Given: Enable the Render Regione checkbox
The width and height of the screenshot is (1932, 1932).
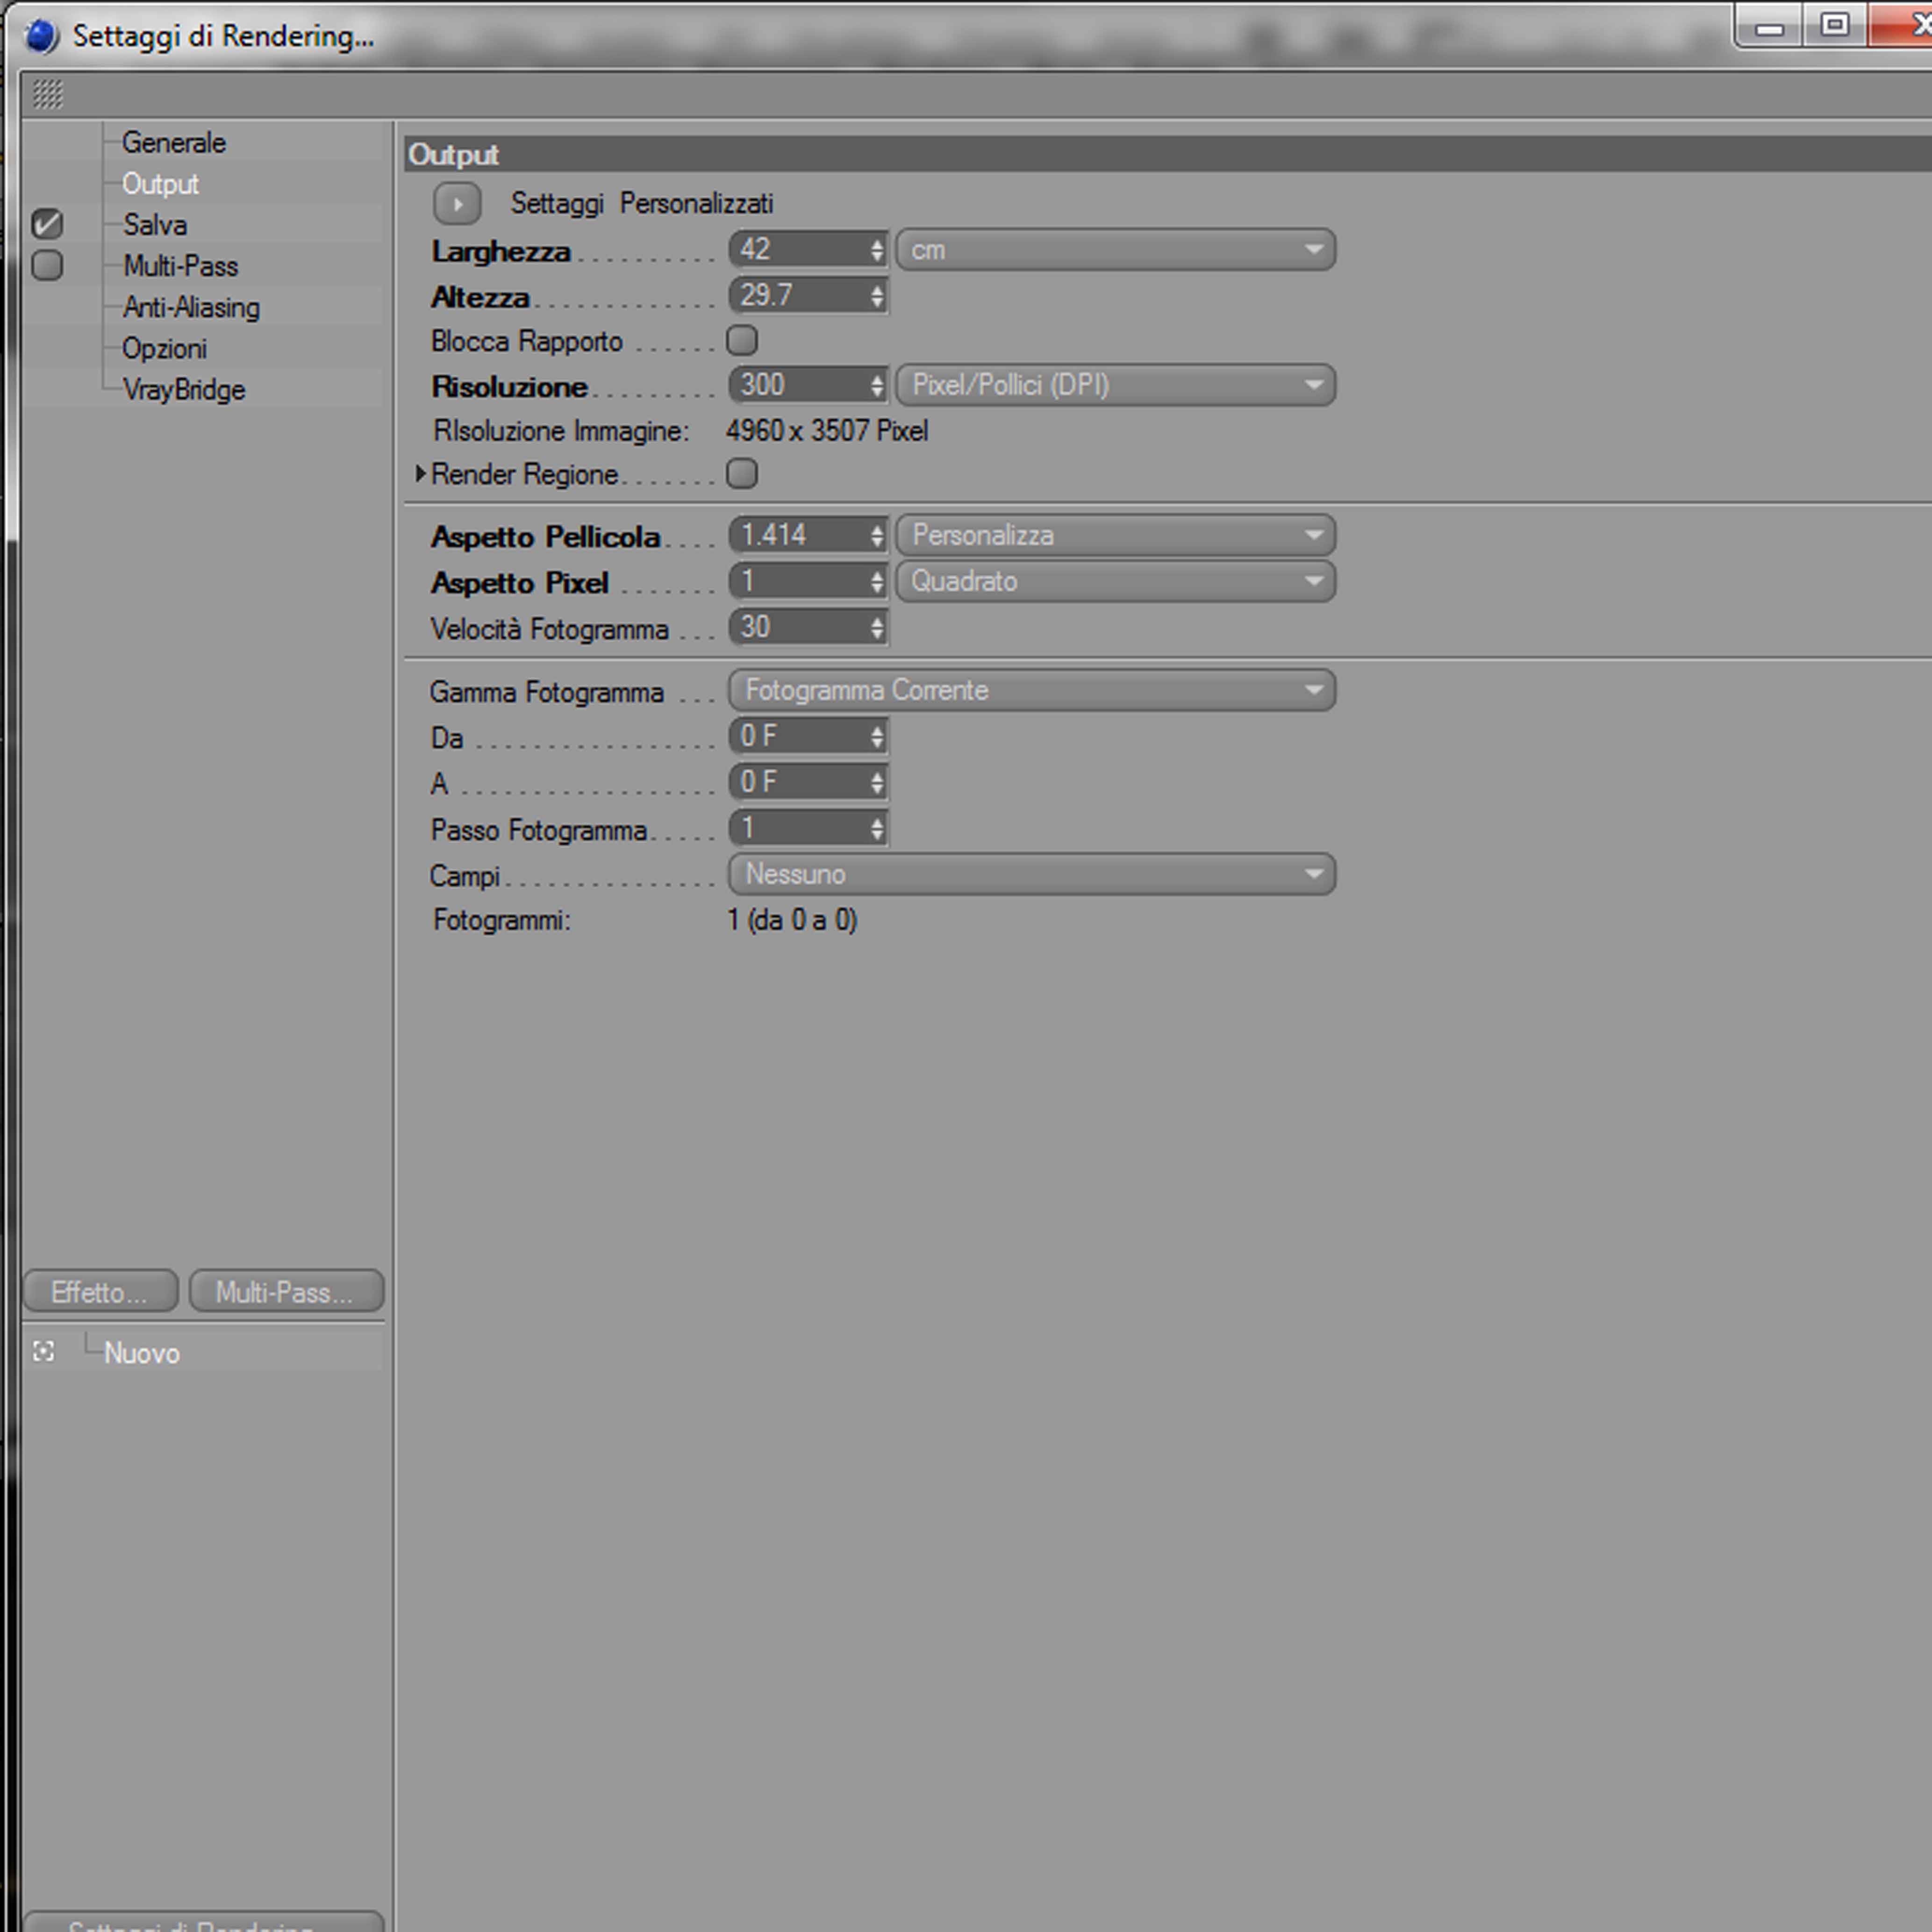Looking at the screenshot, I should point(742,473).
